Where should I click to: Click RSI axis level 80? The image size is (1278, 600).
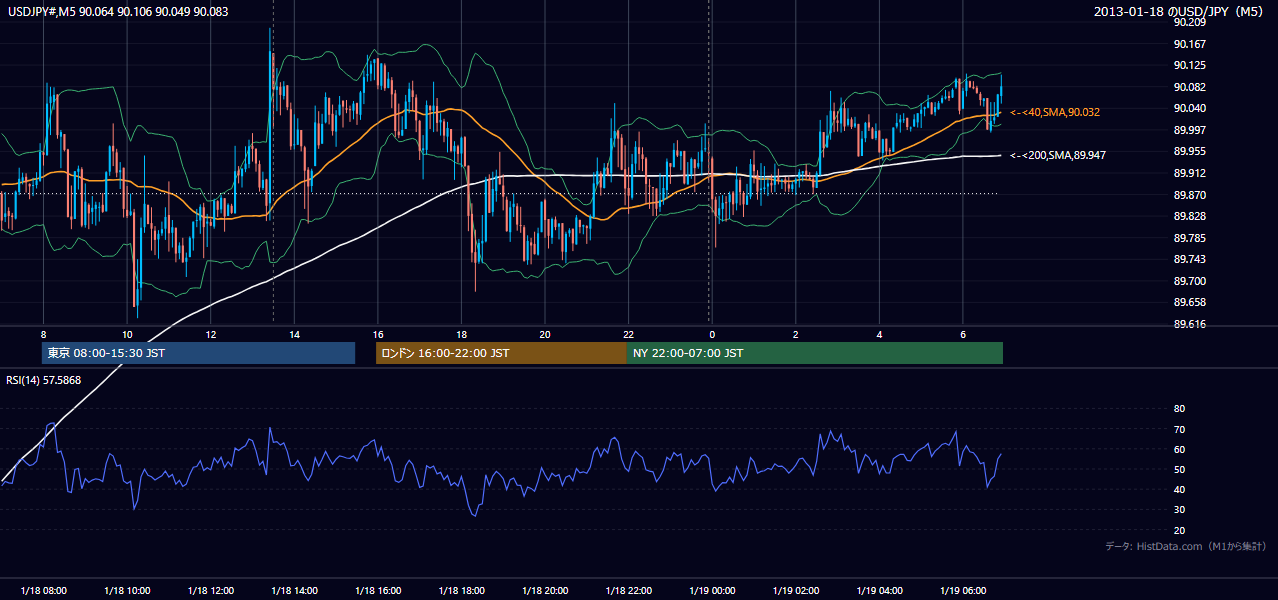(1179, 409)
